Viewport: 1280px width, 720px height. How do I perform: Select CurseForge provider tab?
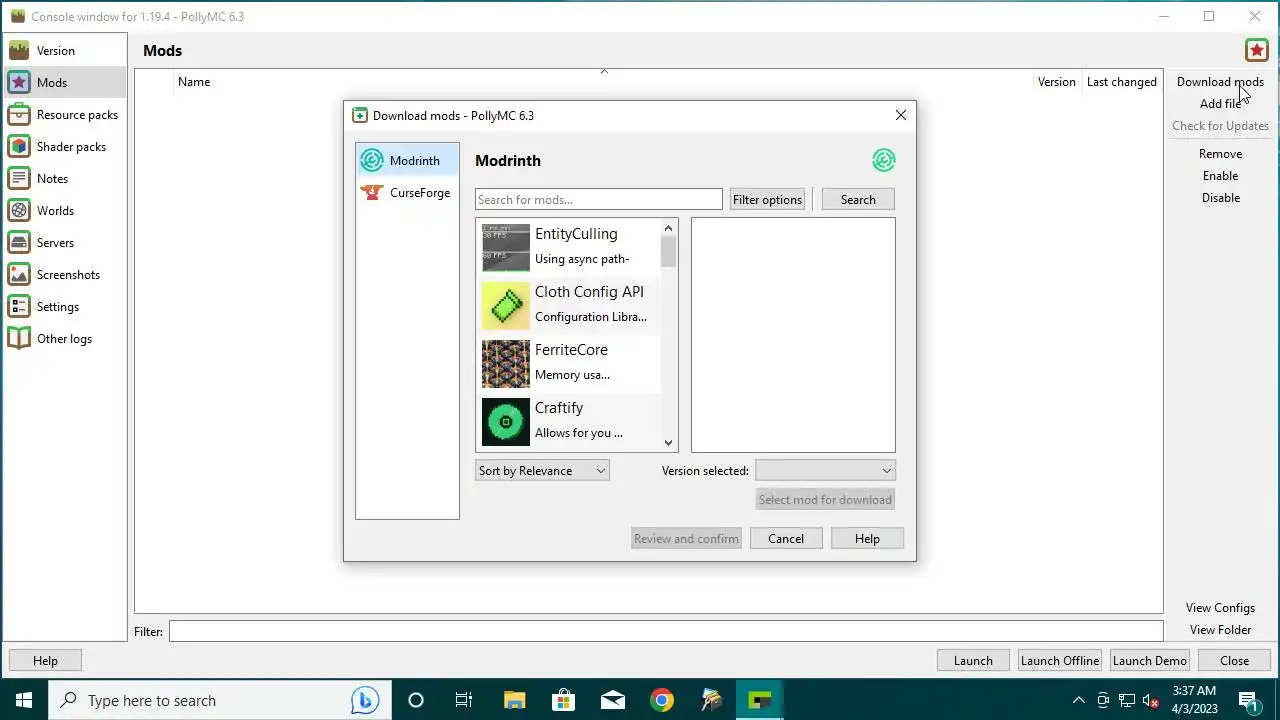point(407,193)
